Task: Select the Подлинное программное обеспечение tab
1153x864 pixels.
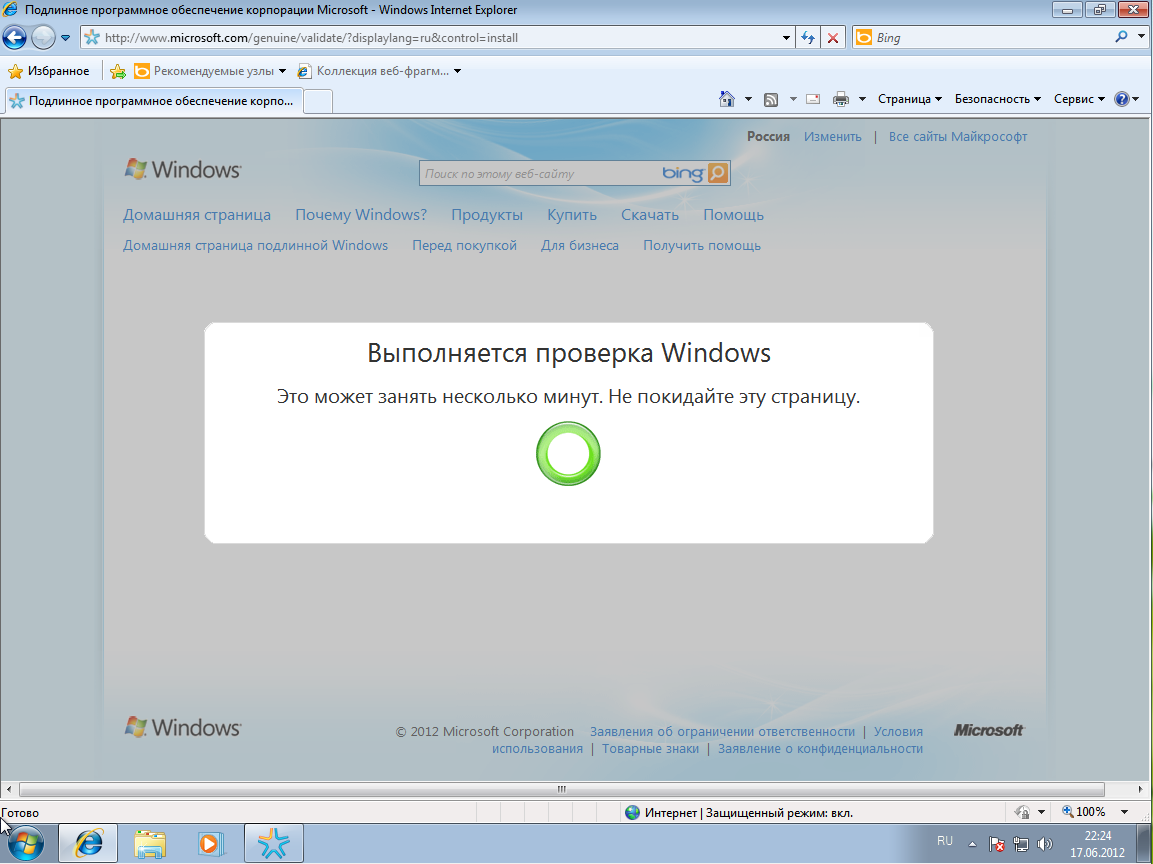Action: 154,101
